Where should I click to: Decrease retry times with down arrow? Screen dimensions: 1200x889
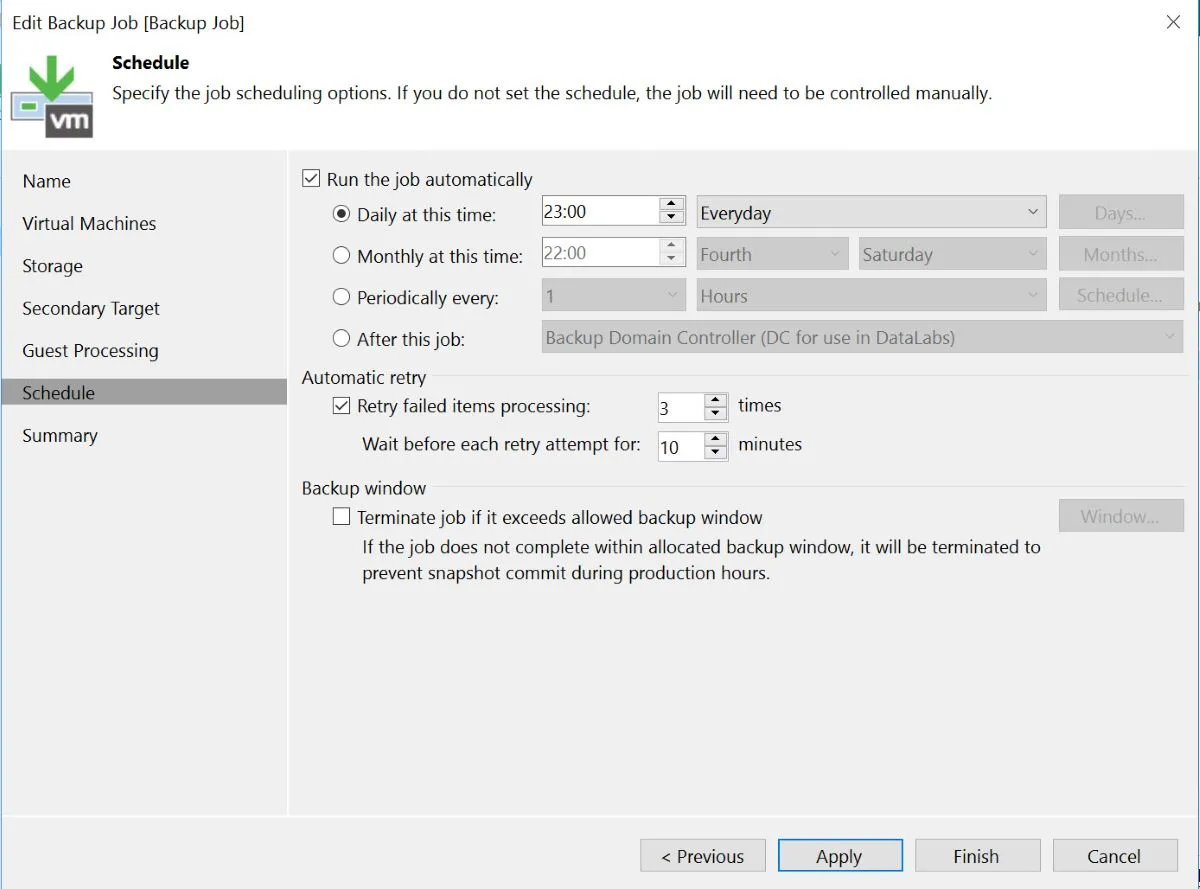click(715, 414)
